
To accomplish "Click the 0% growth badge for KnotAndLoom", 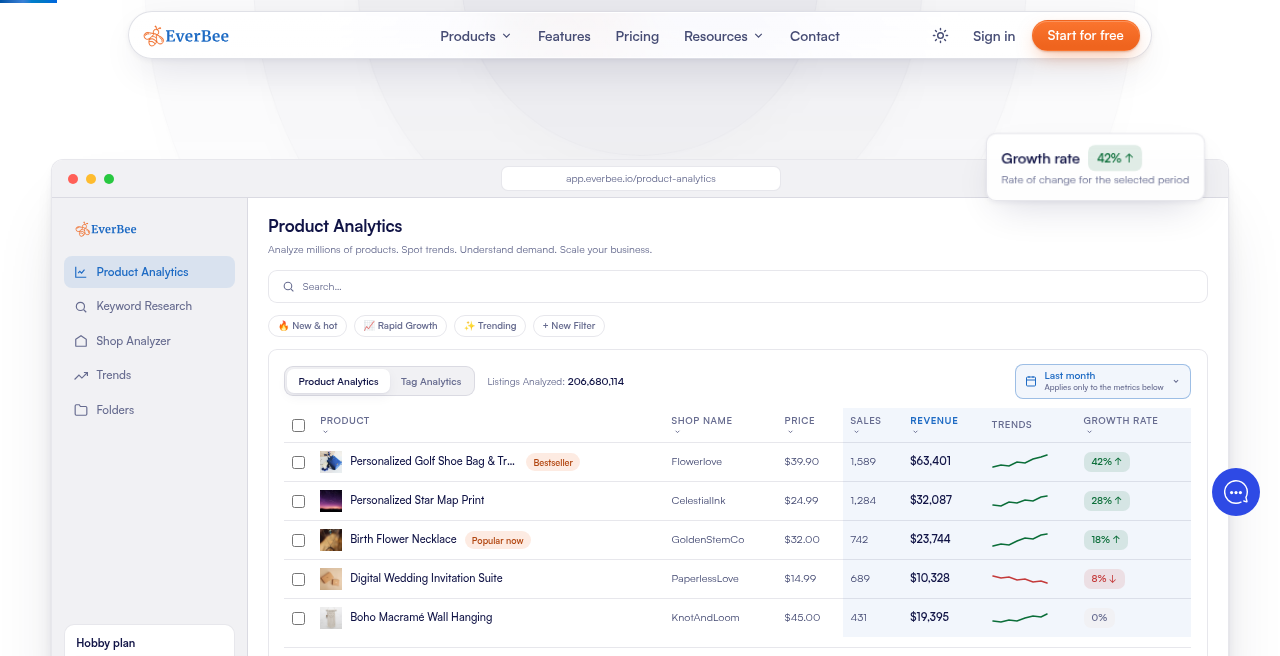I will coord(1099,618).
